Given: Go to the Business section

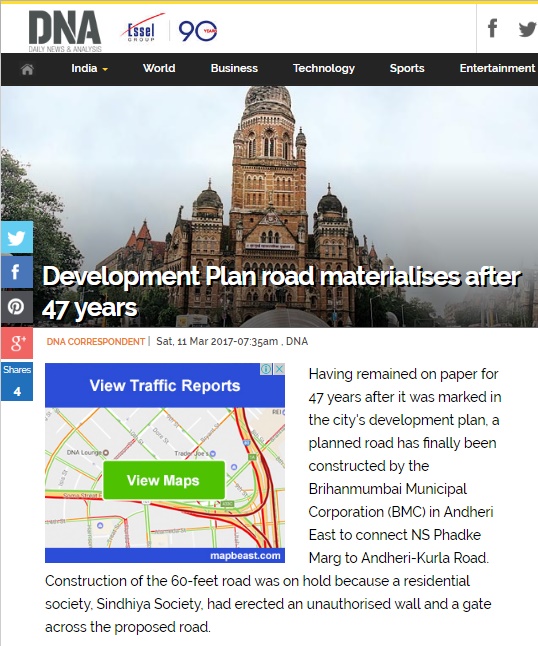Looking at the screenshot, I should [x=234, y=68].
